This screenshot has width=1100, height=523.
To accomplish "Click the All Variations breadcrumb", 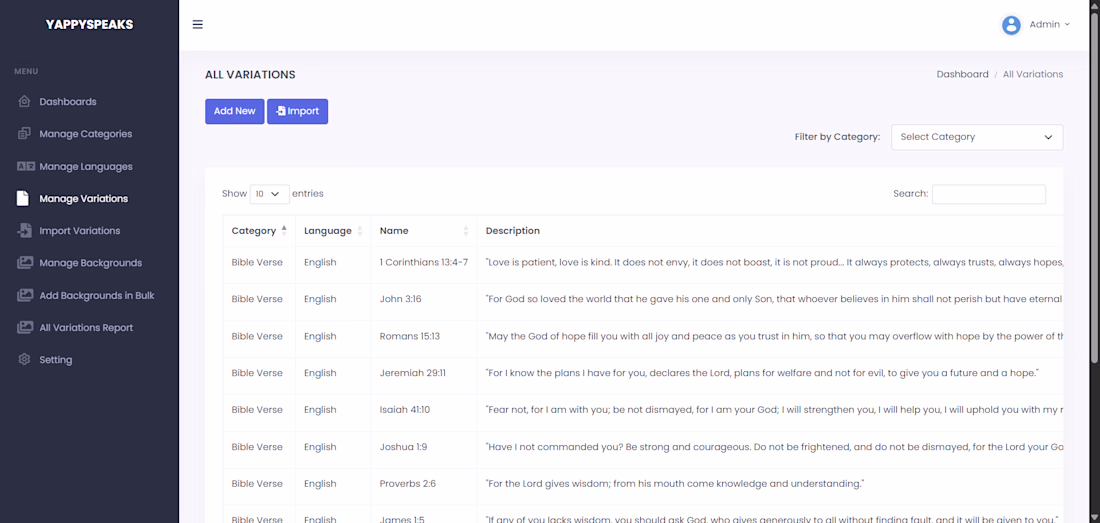I will pos(1033,74).
